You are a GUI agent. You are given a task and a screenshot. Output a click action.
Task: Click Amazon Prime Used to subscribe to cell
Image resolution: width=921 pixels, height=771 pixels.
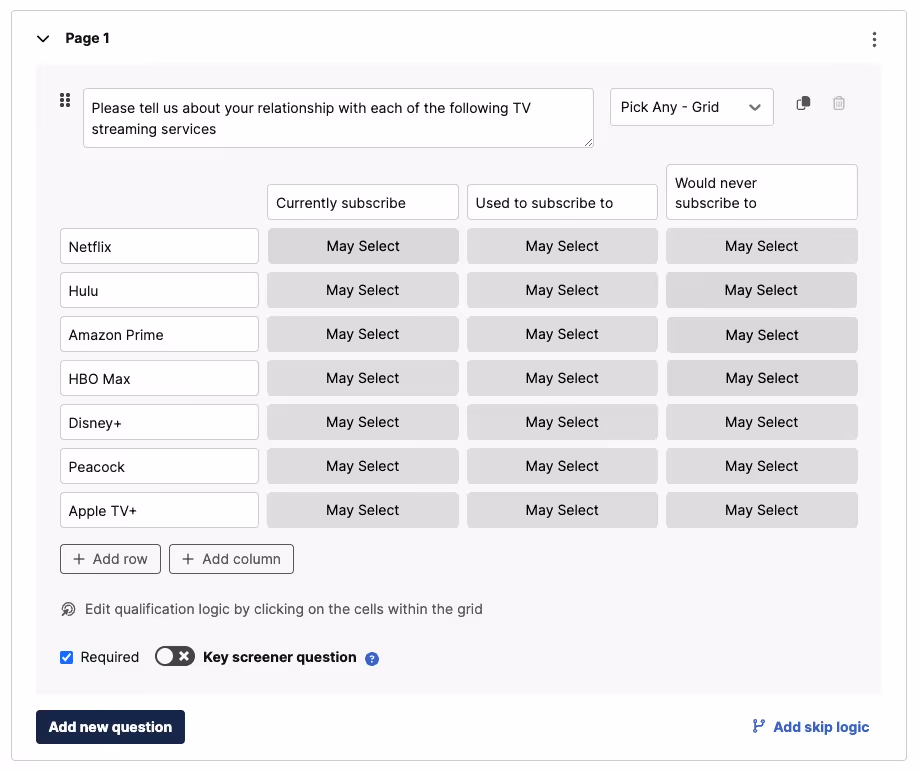[x=562, y=334]
